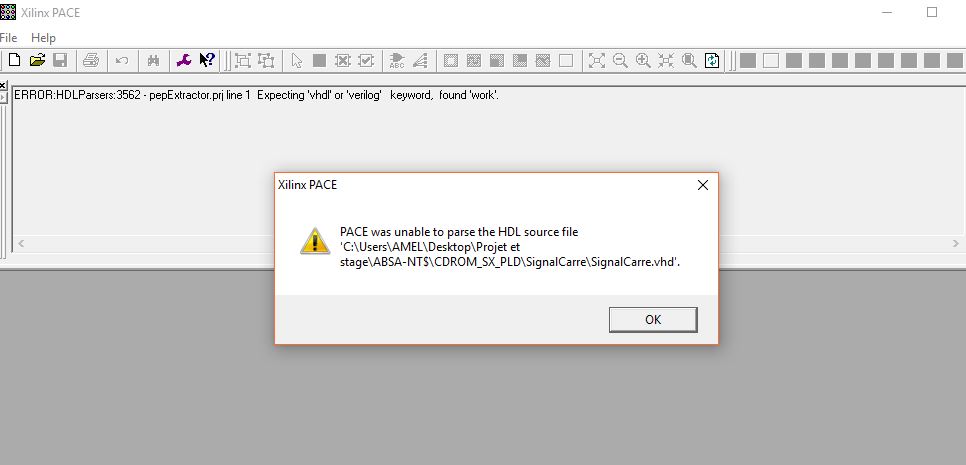
Task: Click the context help arrow-question icon
Action: pyautogui.click(x=207, y=60)
